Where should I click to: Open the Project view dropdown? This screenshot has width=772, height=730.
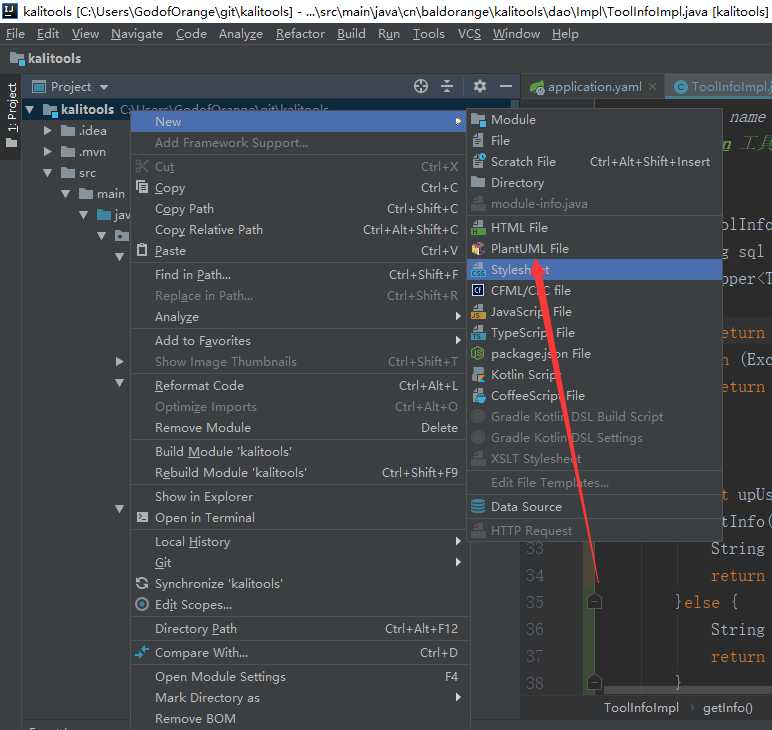pyautogui.click(x=104, y=87)
